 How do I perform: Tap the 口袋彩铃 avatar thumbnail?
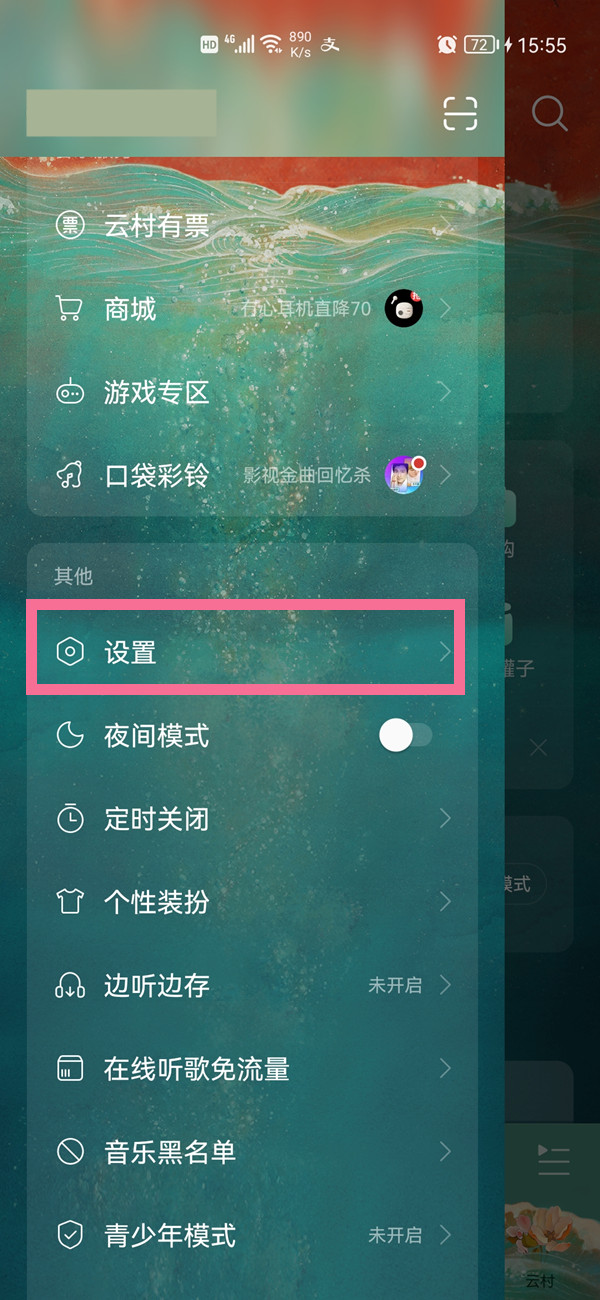point(405,475)
